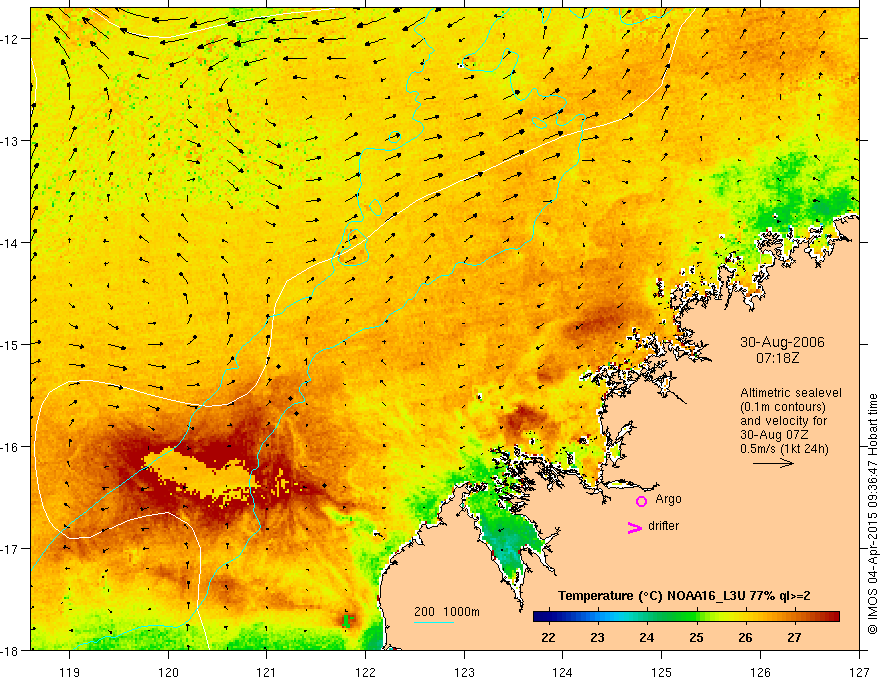
Task: Click the latitude tick label -14
Action: pos(11,243)
